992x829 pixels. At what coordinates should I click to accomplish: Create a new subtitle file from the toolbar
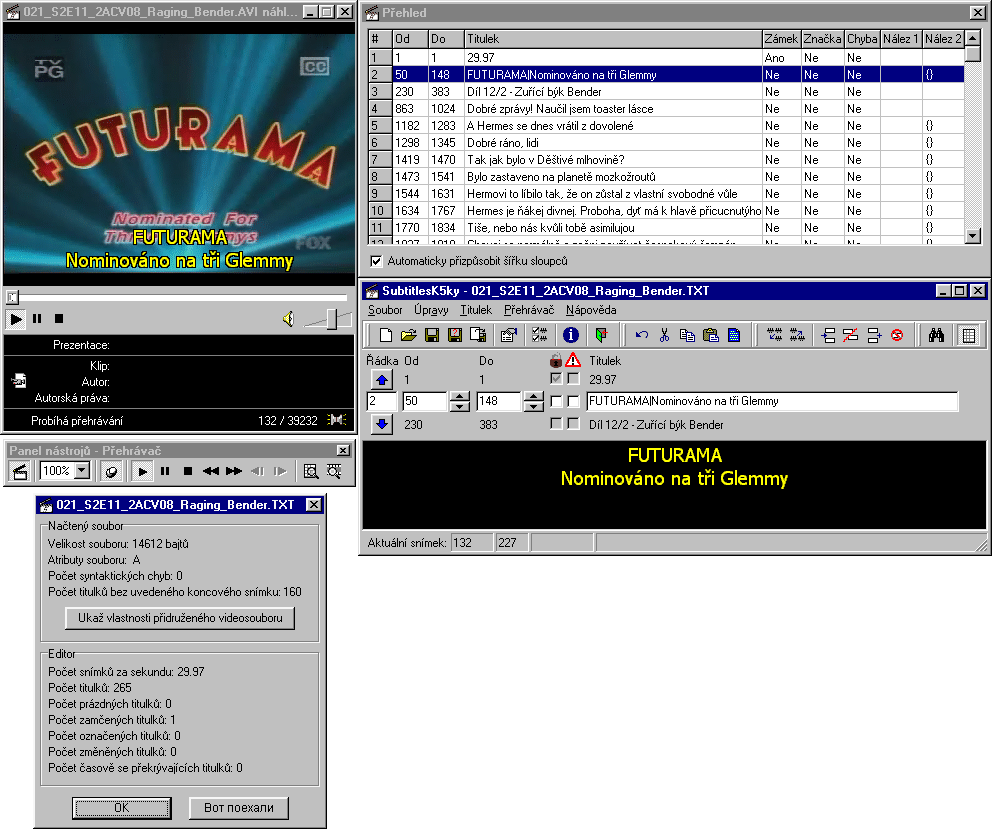[x=385, y=335]
